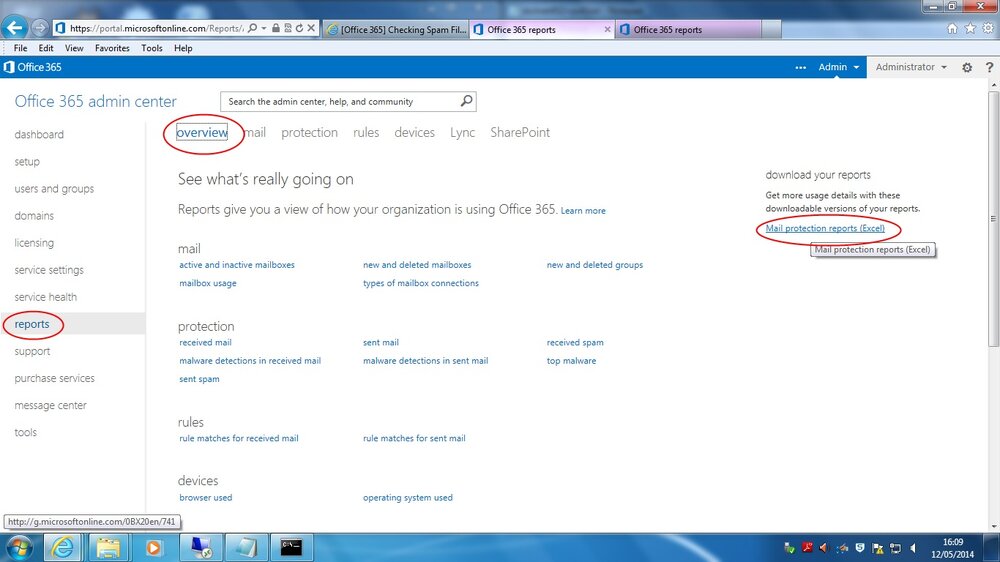Close the active Office 365 reports tab
The width and height of the screenshot is (1000, 562).
[x=607, y=29]
